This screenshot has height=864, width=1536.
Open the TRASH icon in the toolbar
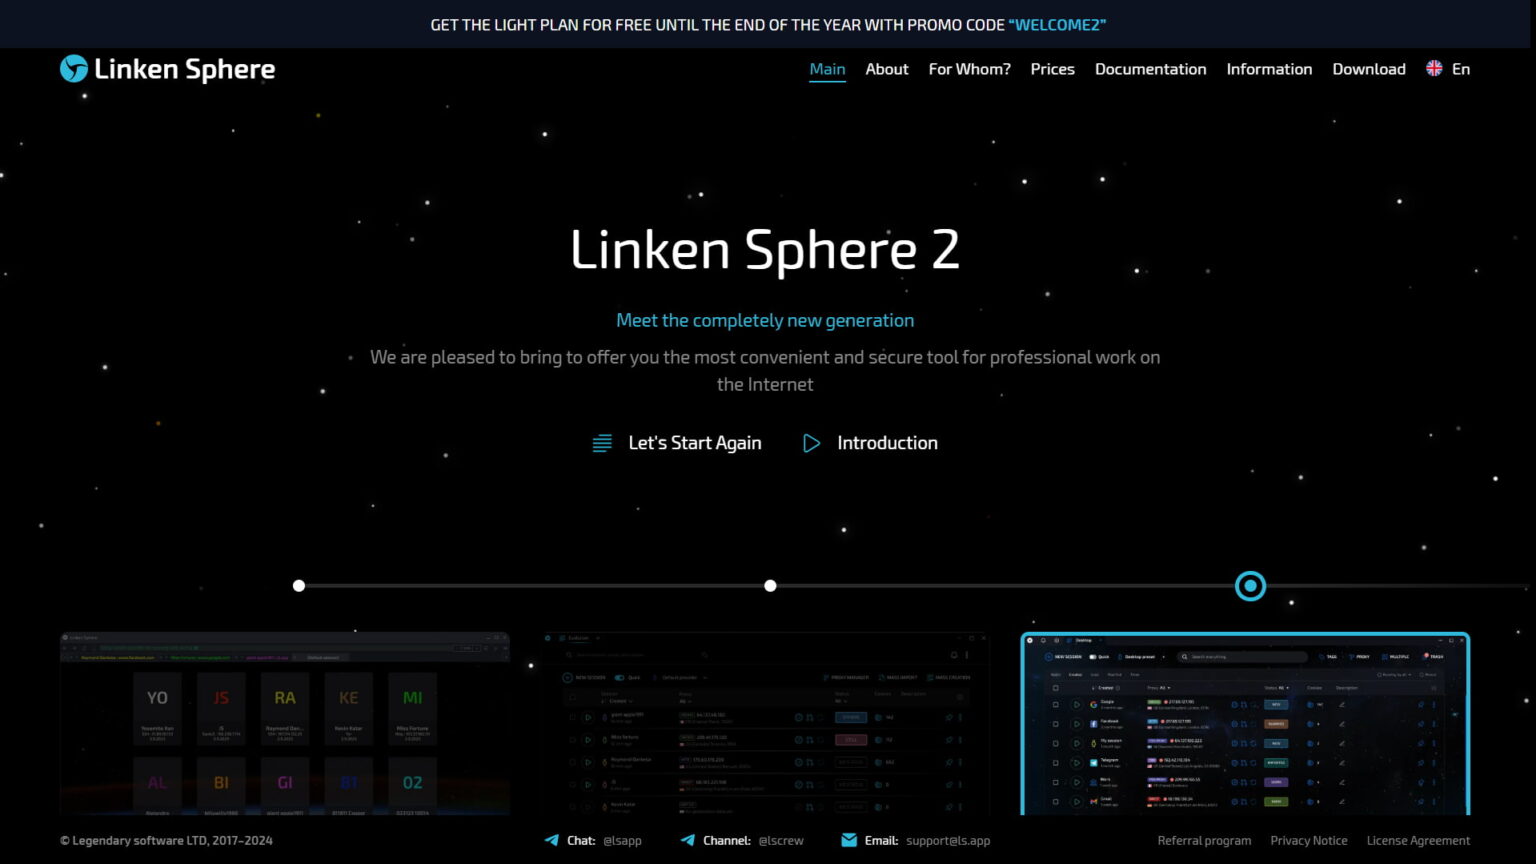[1426, 656]
